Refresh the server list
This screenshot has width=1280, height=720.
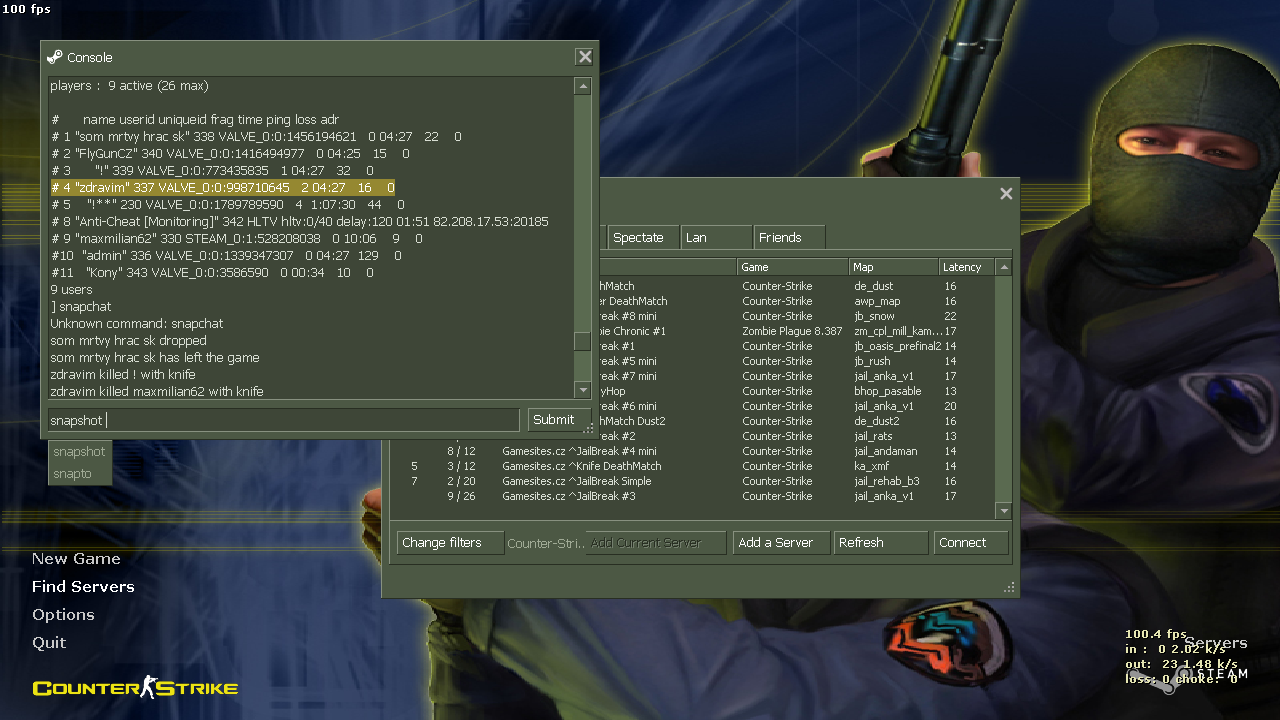881,542
